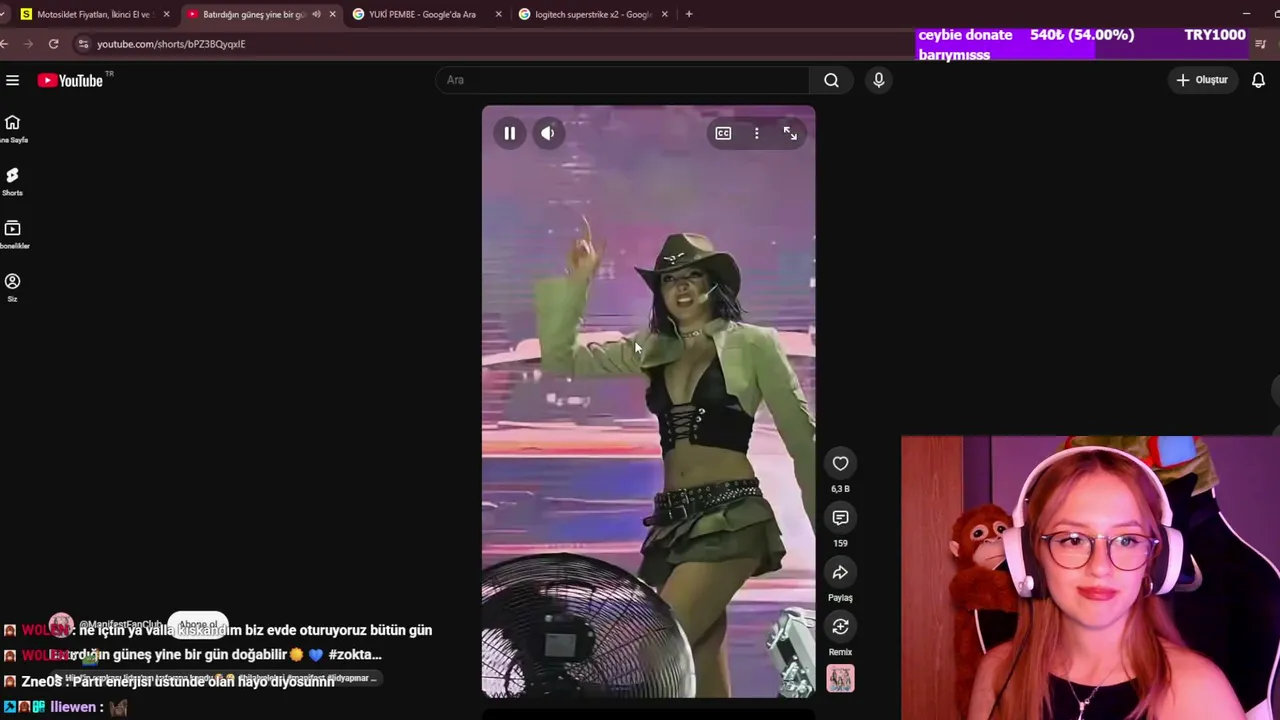
Task: Open Ana Sayfa in the YouTube sidebar
Action: [x=12, y=129]
